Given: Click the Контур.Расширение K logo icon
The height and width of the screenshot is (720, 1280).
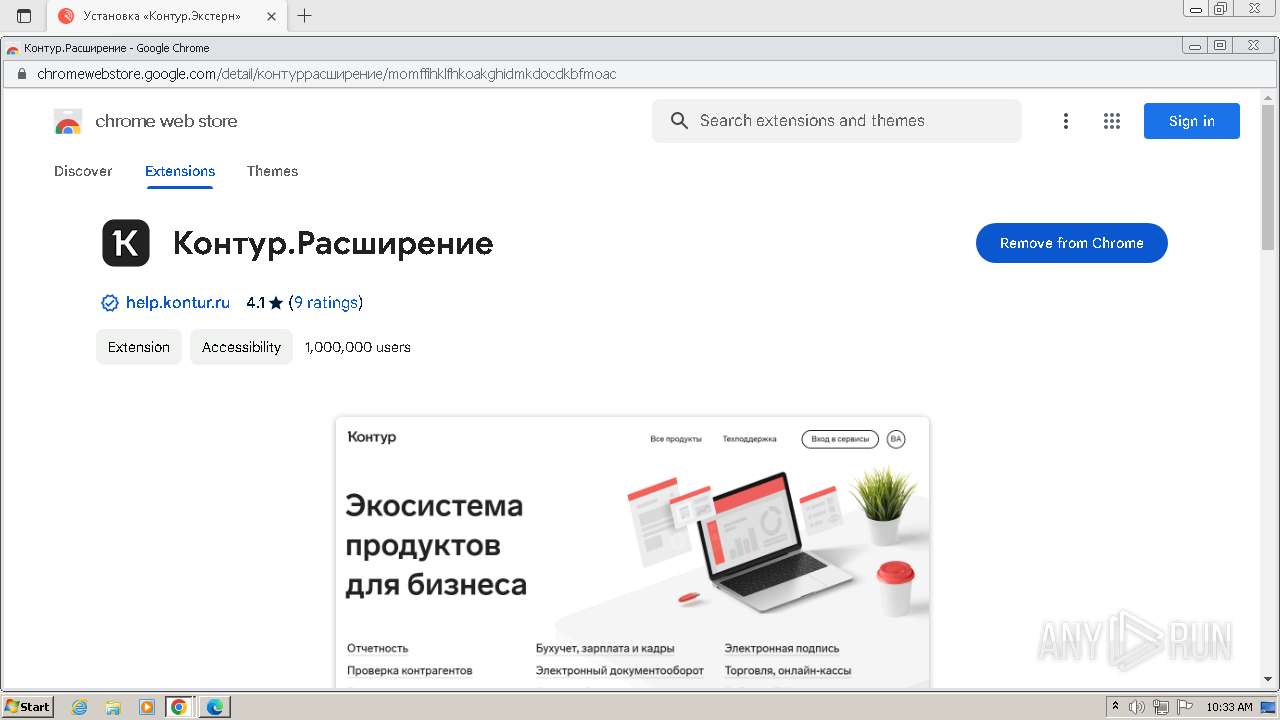Looking at the screenshot, I should pos(126,243).
